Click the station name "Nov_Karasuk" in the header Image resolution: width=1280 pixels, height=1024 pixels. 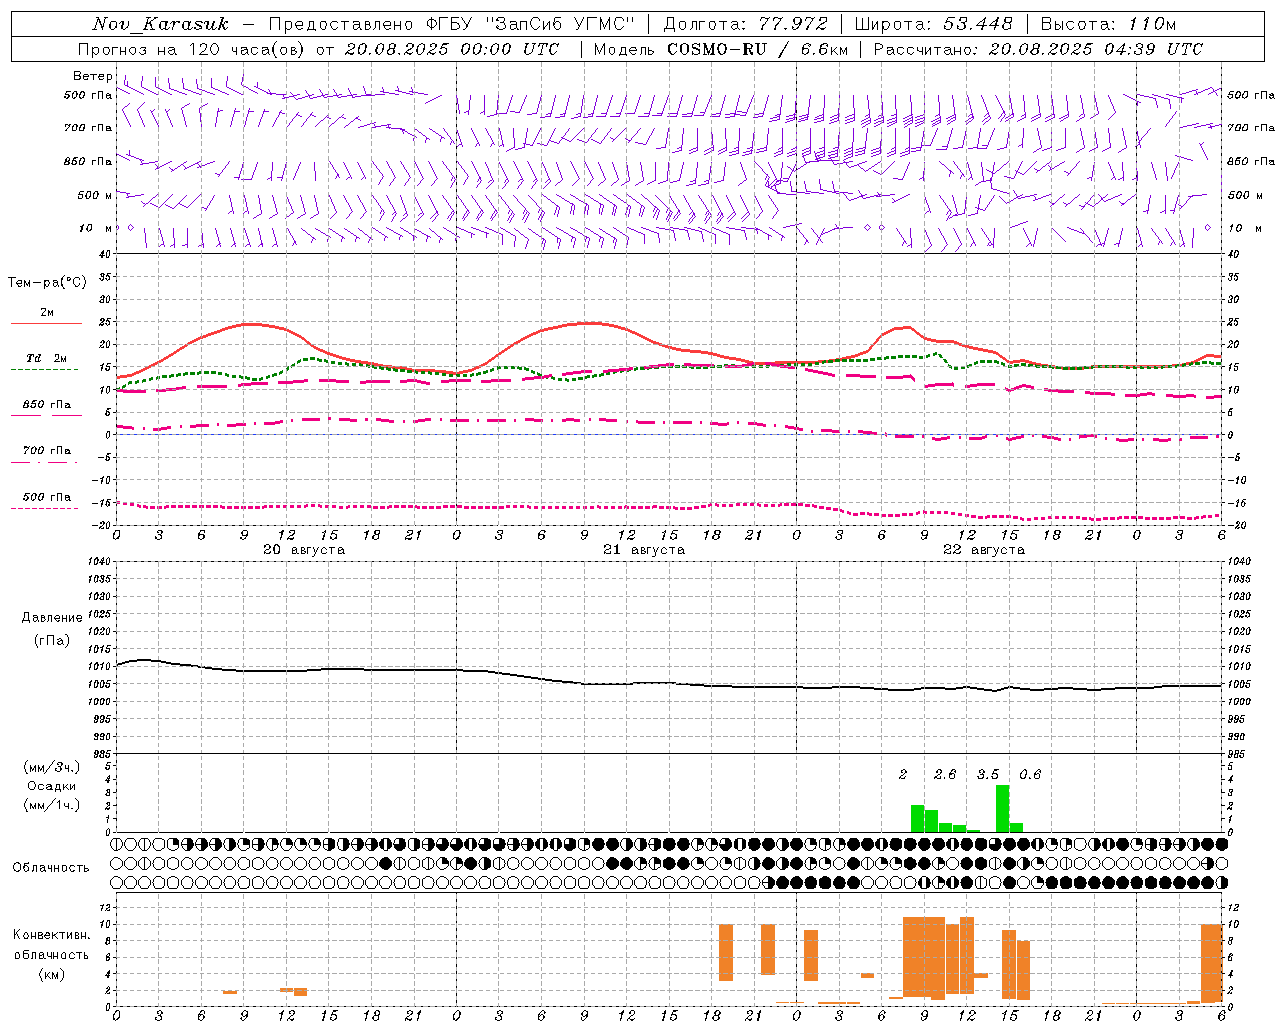pos(160,24)
